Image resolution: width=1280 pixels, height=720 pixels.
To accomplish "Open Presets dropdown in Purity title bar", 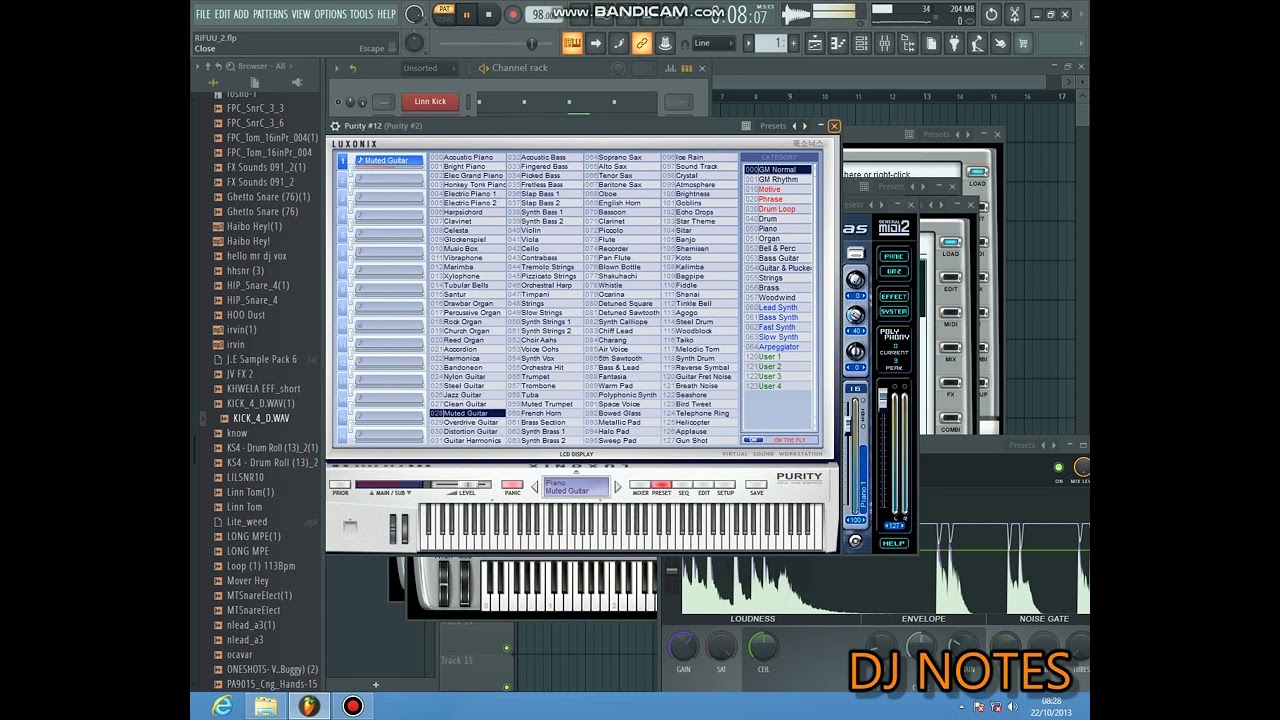I will [773, 126].
